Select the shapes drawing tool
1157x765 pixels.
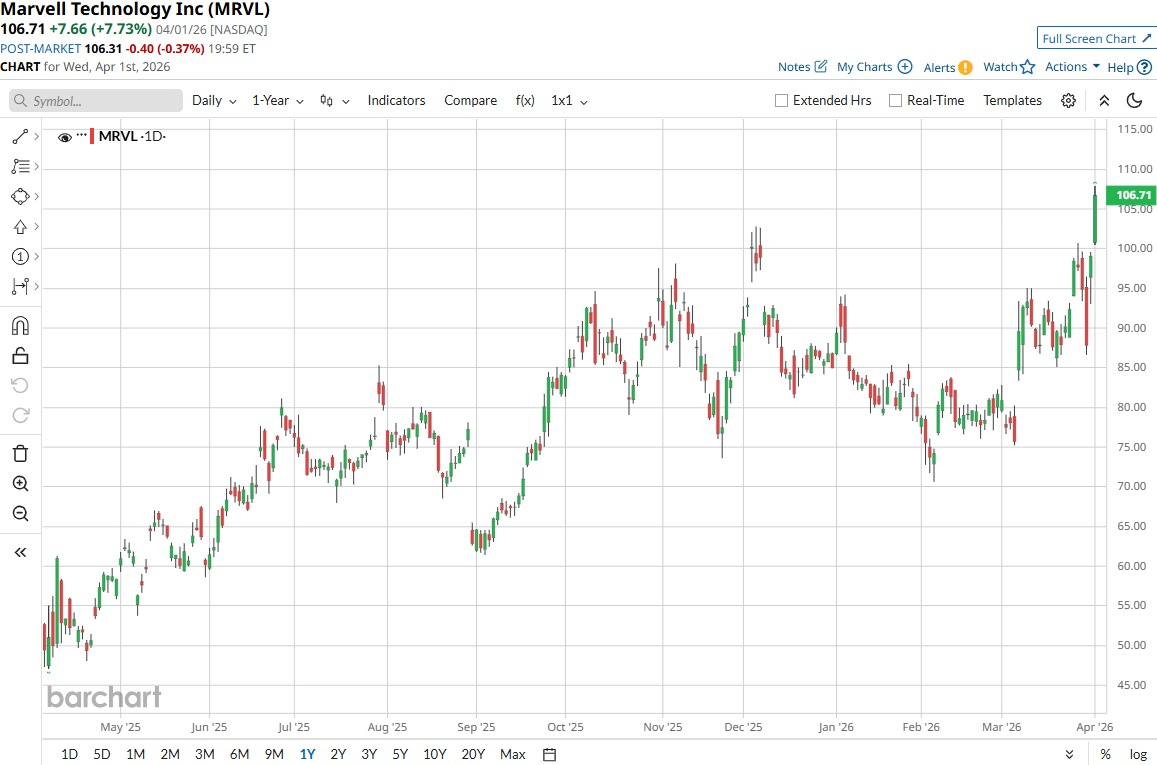pos(20,197)
